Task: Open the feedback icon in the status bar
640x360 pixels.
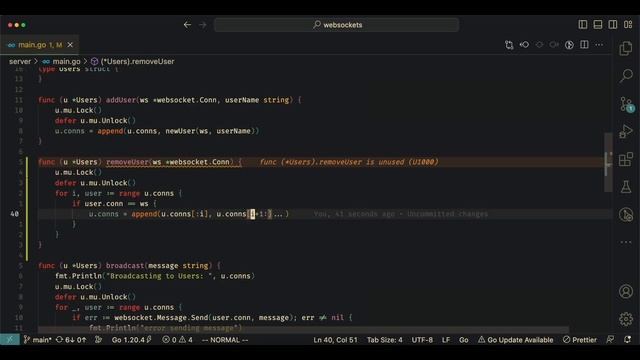Action: [610, 340]
